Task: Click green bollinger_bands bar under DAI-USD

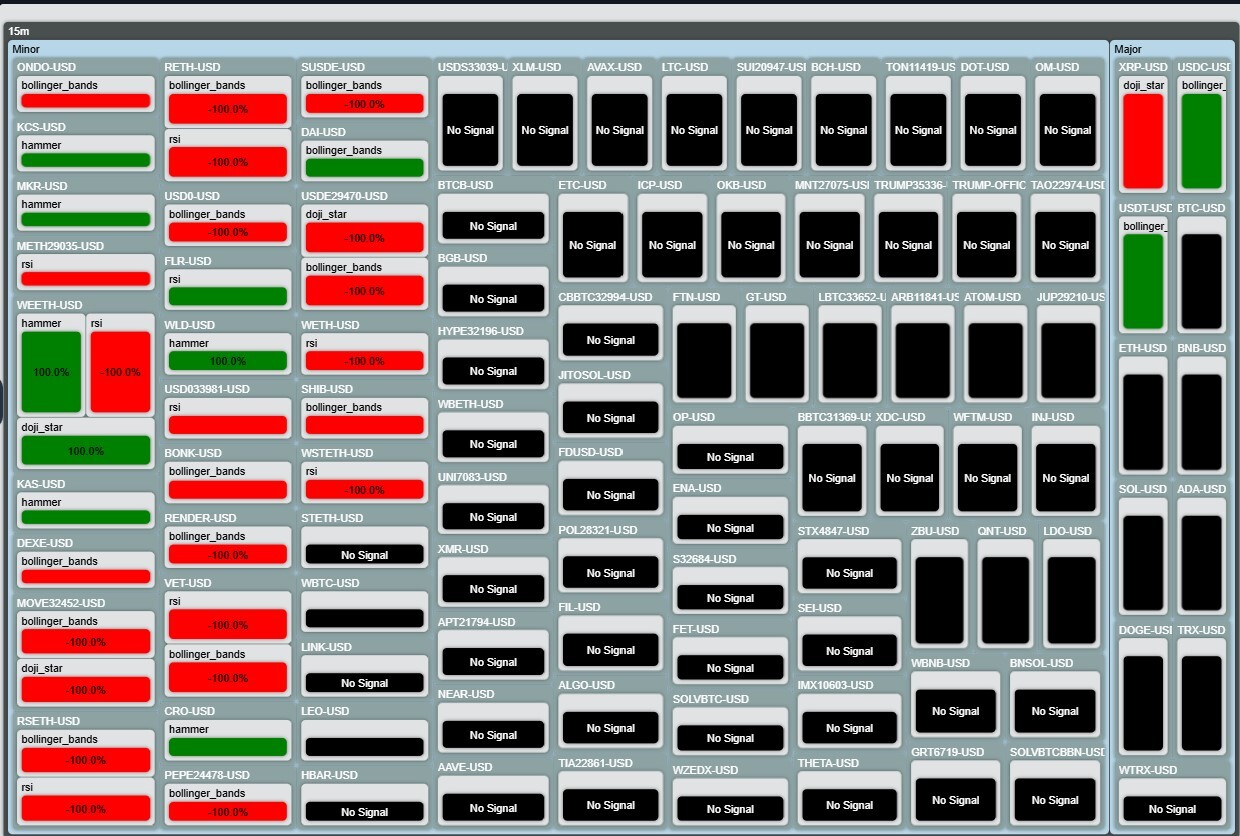Action: click(x=364, y=167)
